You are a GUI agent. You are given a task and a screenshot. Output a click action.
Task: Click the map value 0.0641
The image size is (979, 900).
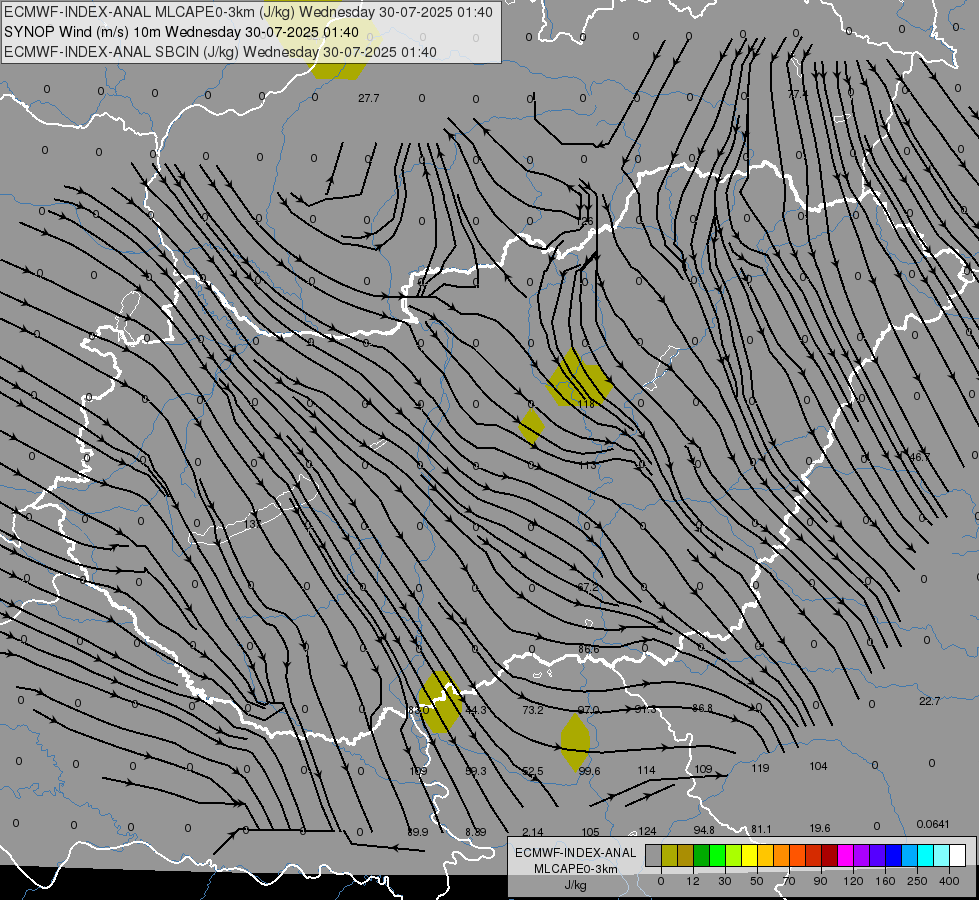[x=933, y=824]
